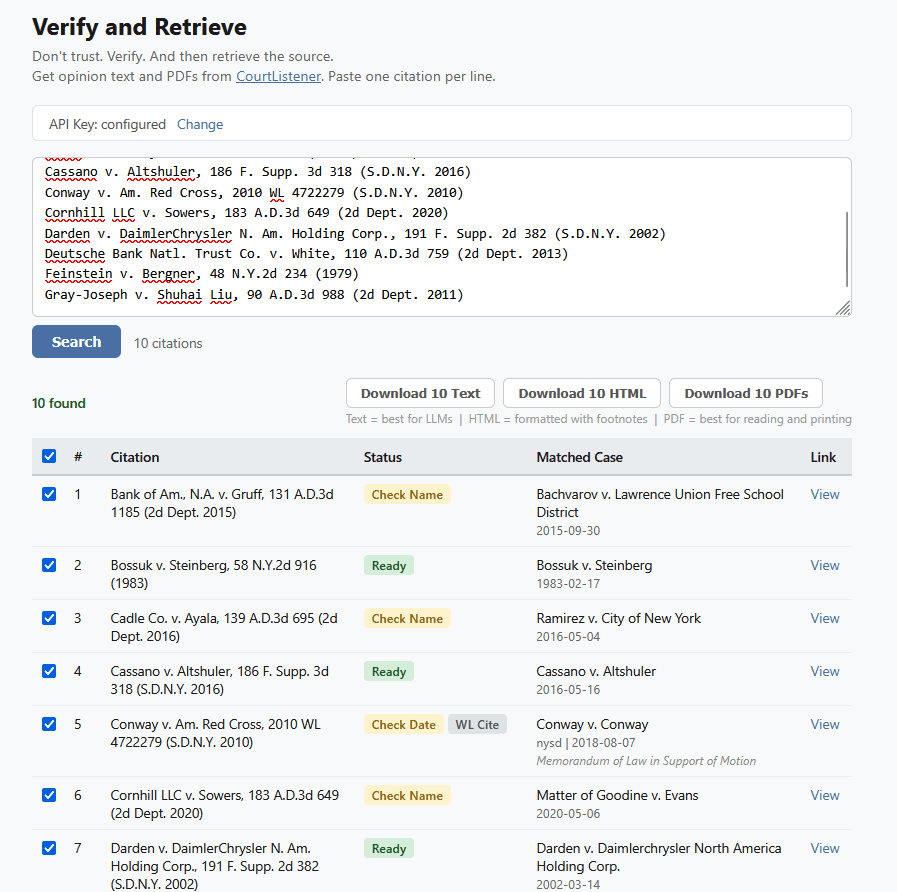Screen dimensions: 897x892
Task: Click the 'API Key: configured' label
Action: 108,124
